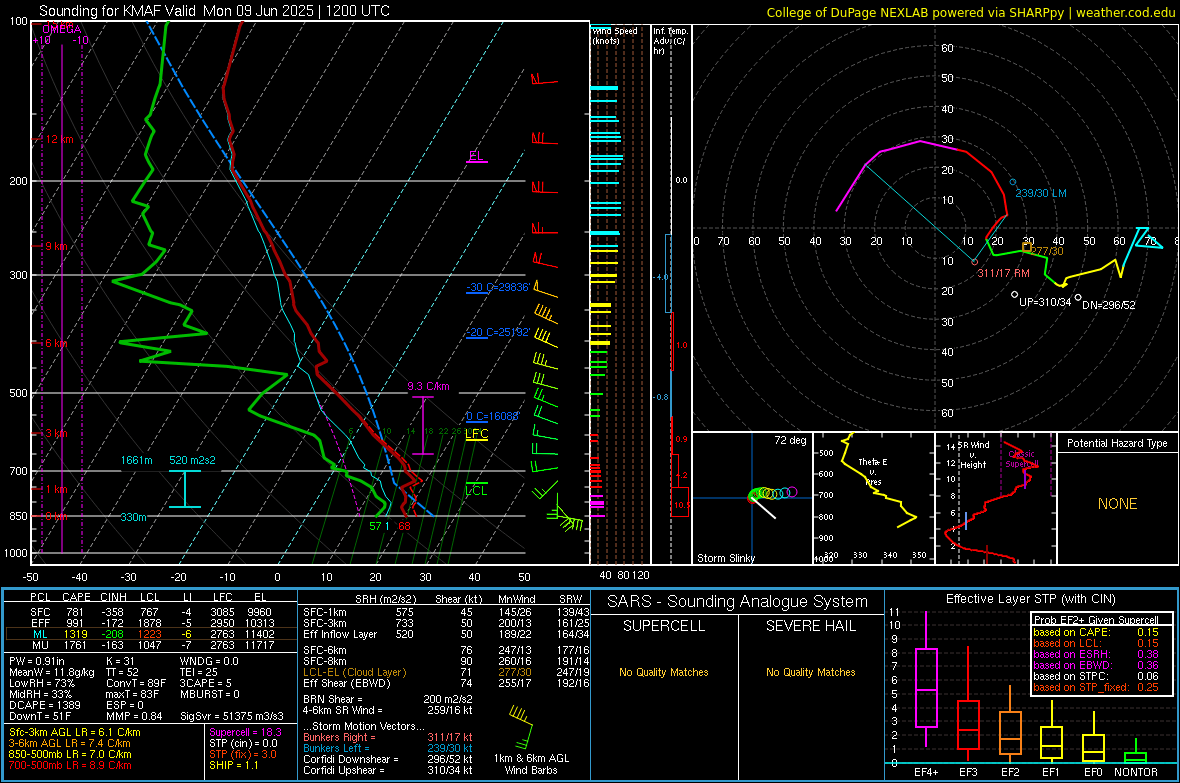The image size is (1180, 783).
Task: Click the Potential Hazard Type header
Action: (1117, 443)
